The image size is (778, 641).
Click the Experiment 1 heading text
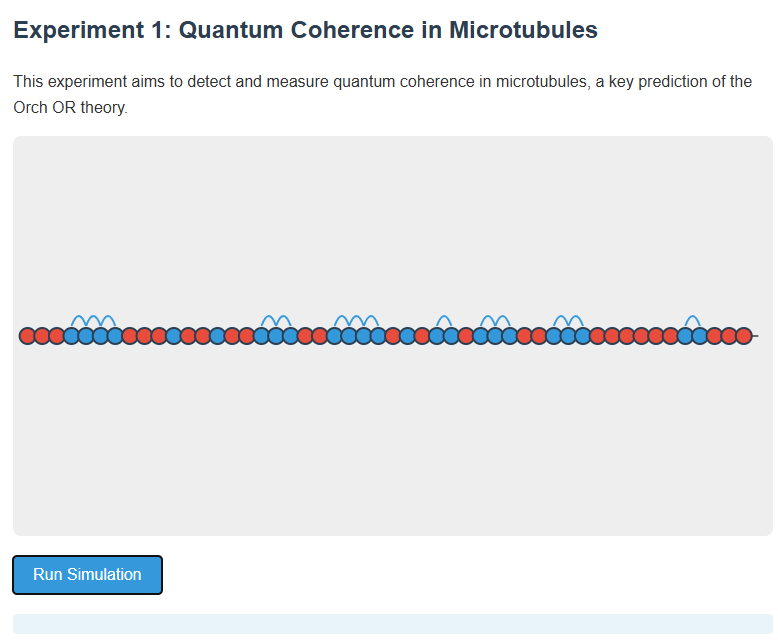pos(305,30)
